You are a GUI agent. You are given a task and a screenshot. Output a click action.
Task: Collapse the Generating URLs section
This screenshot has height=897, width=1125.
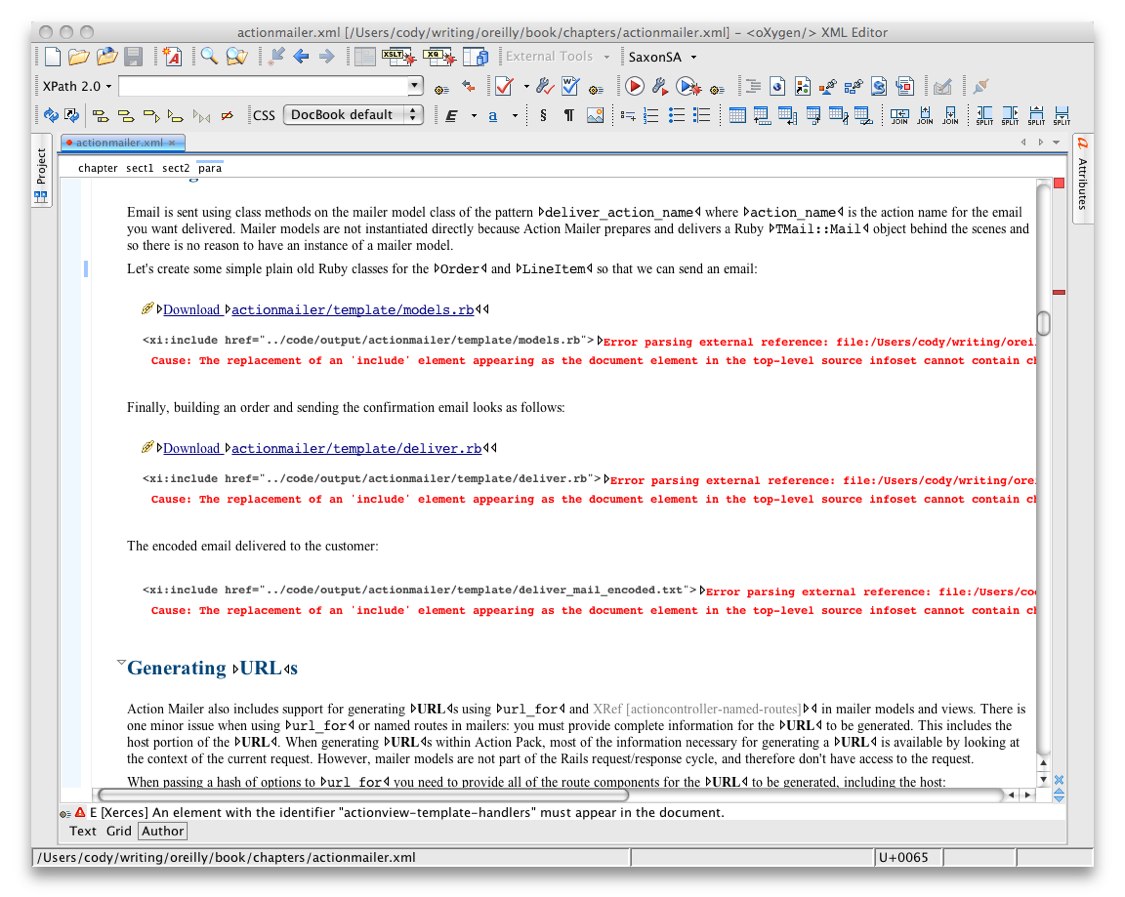pos(121,664)
